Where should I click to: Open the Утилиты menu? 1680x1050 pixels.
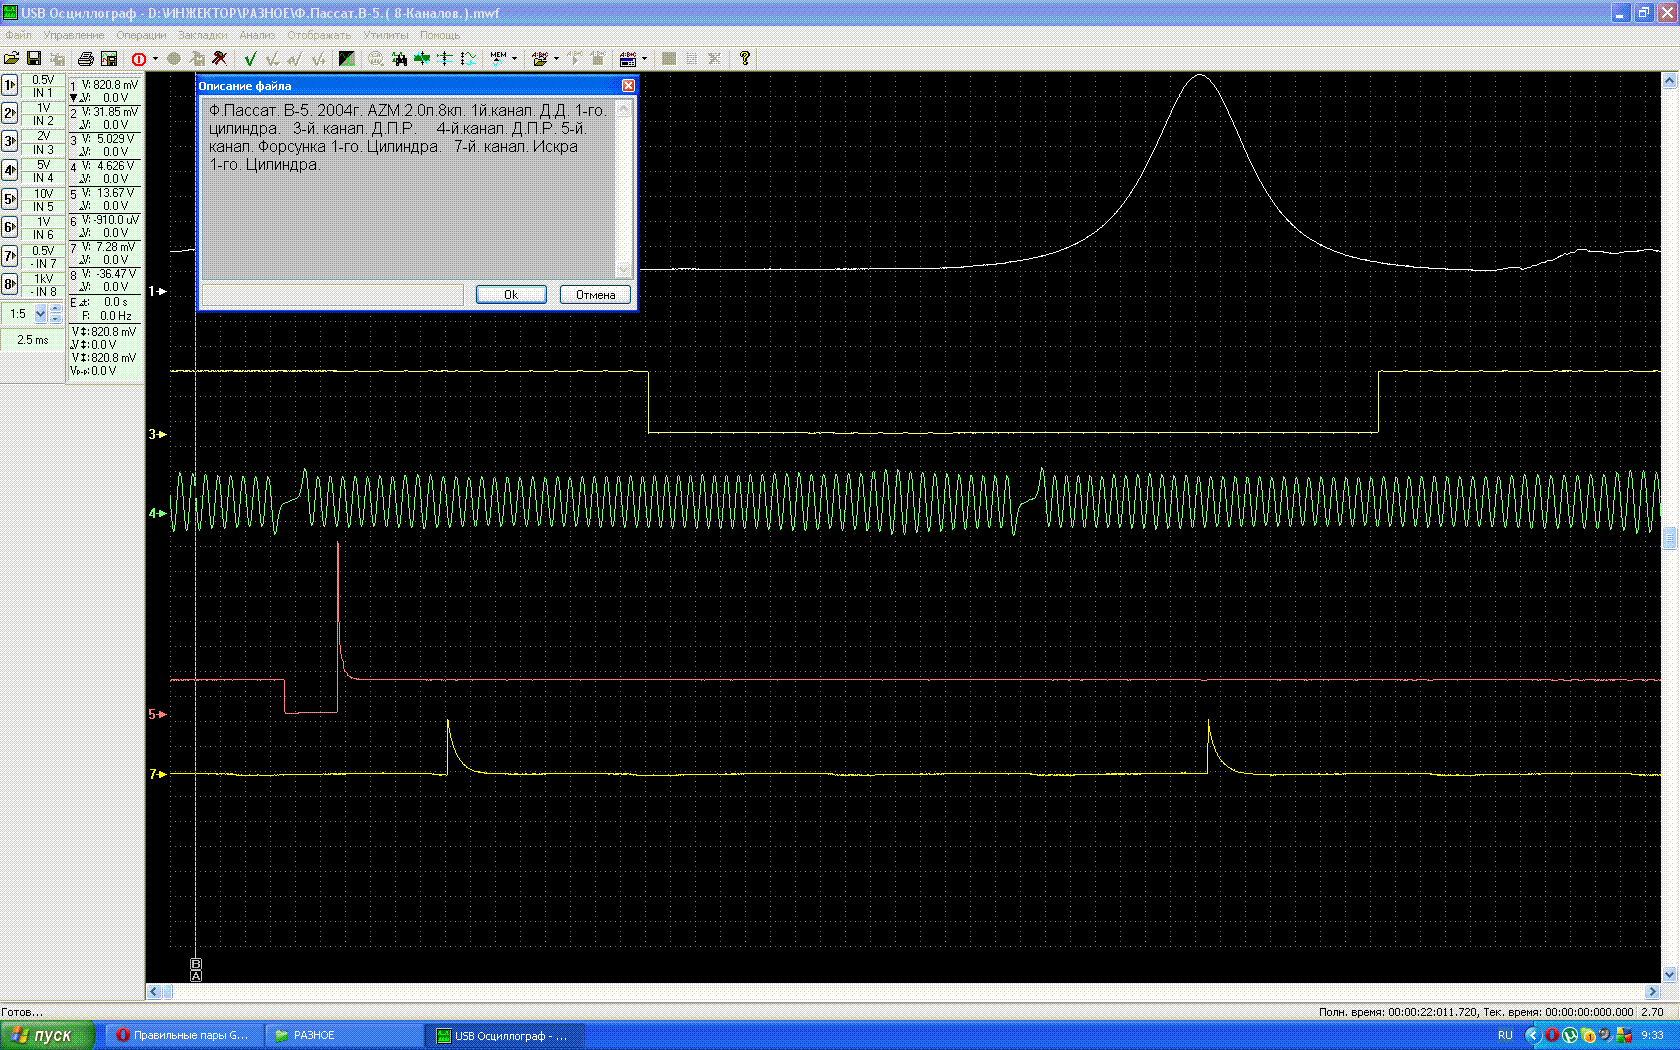pos(386,35)
